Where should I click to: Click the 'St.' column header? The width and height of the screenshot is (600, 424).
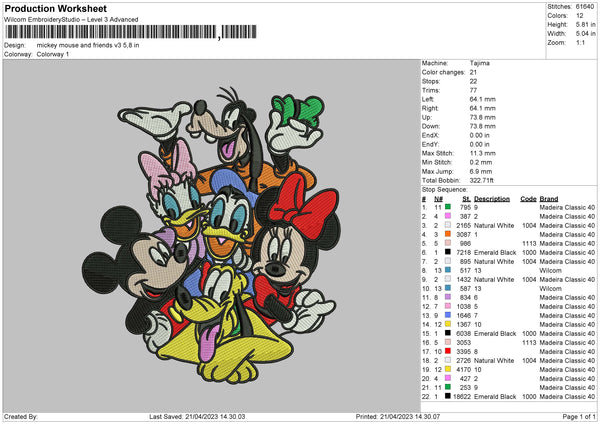tap(466, 199)
